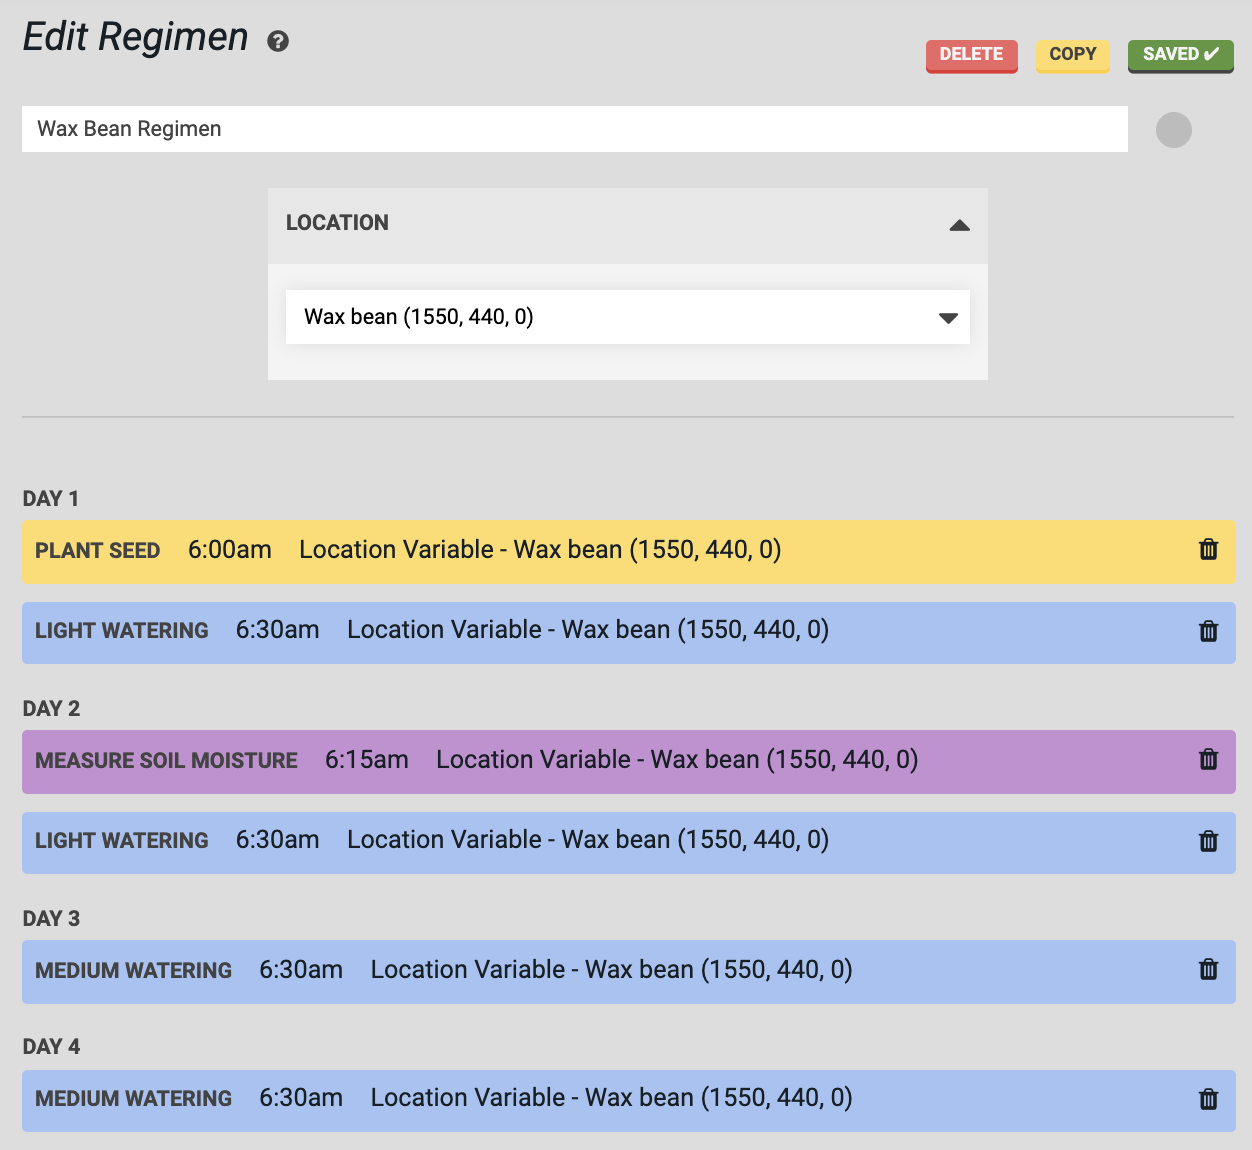Screen dimensions: 1252x1150
Task: Delete the Plant Seed item on Day 1
Action: (1208, 549)
